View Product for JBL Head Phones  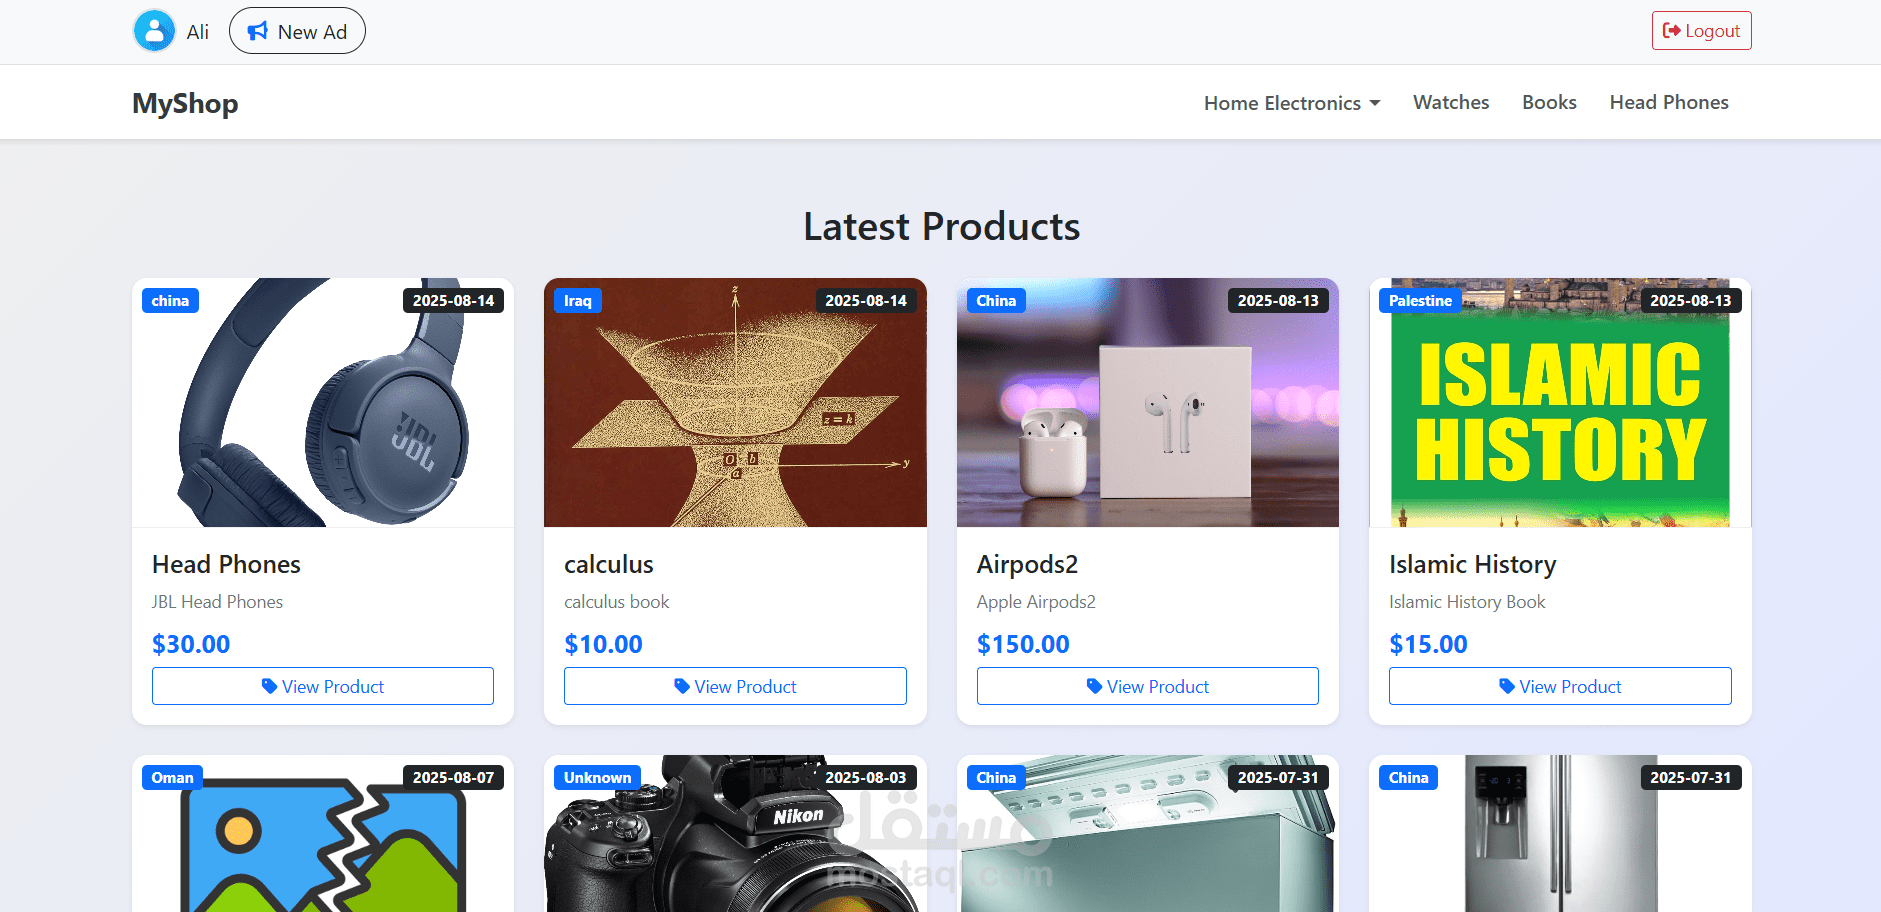[x=323, y=686]
